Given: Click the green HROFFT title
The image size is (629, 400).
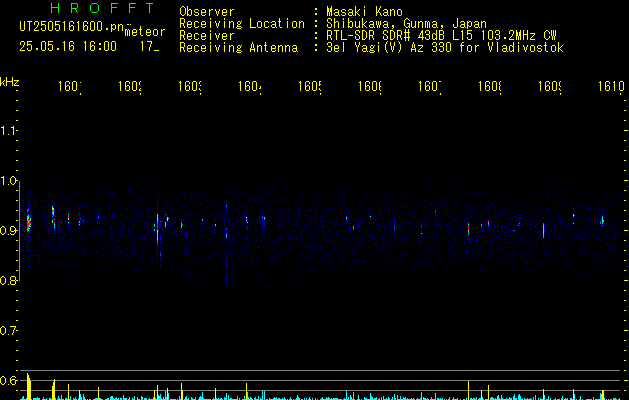Looking at the screenshot, I should pos(103,8).
